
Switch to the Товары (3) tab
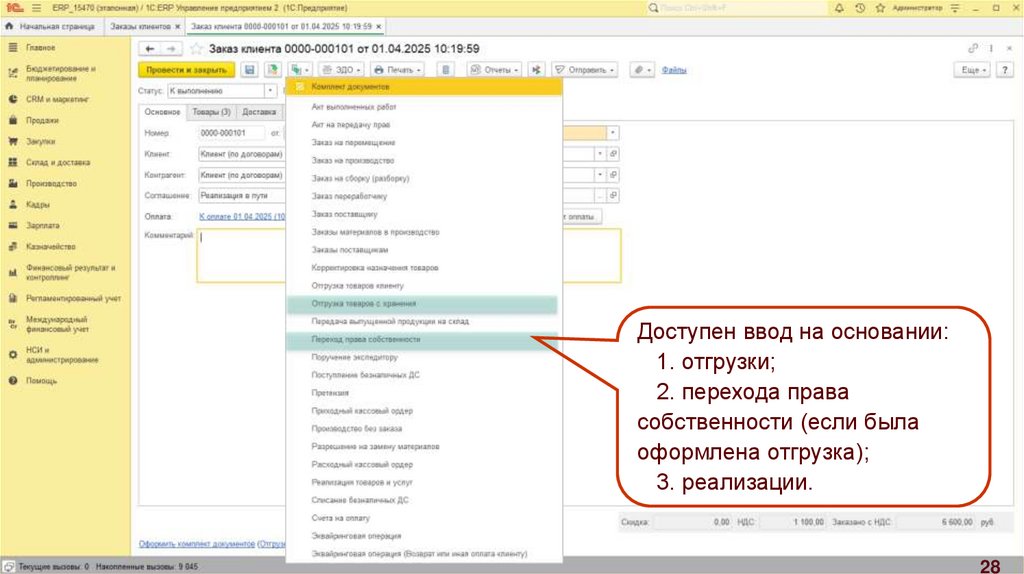click(211, 112)
